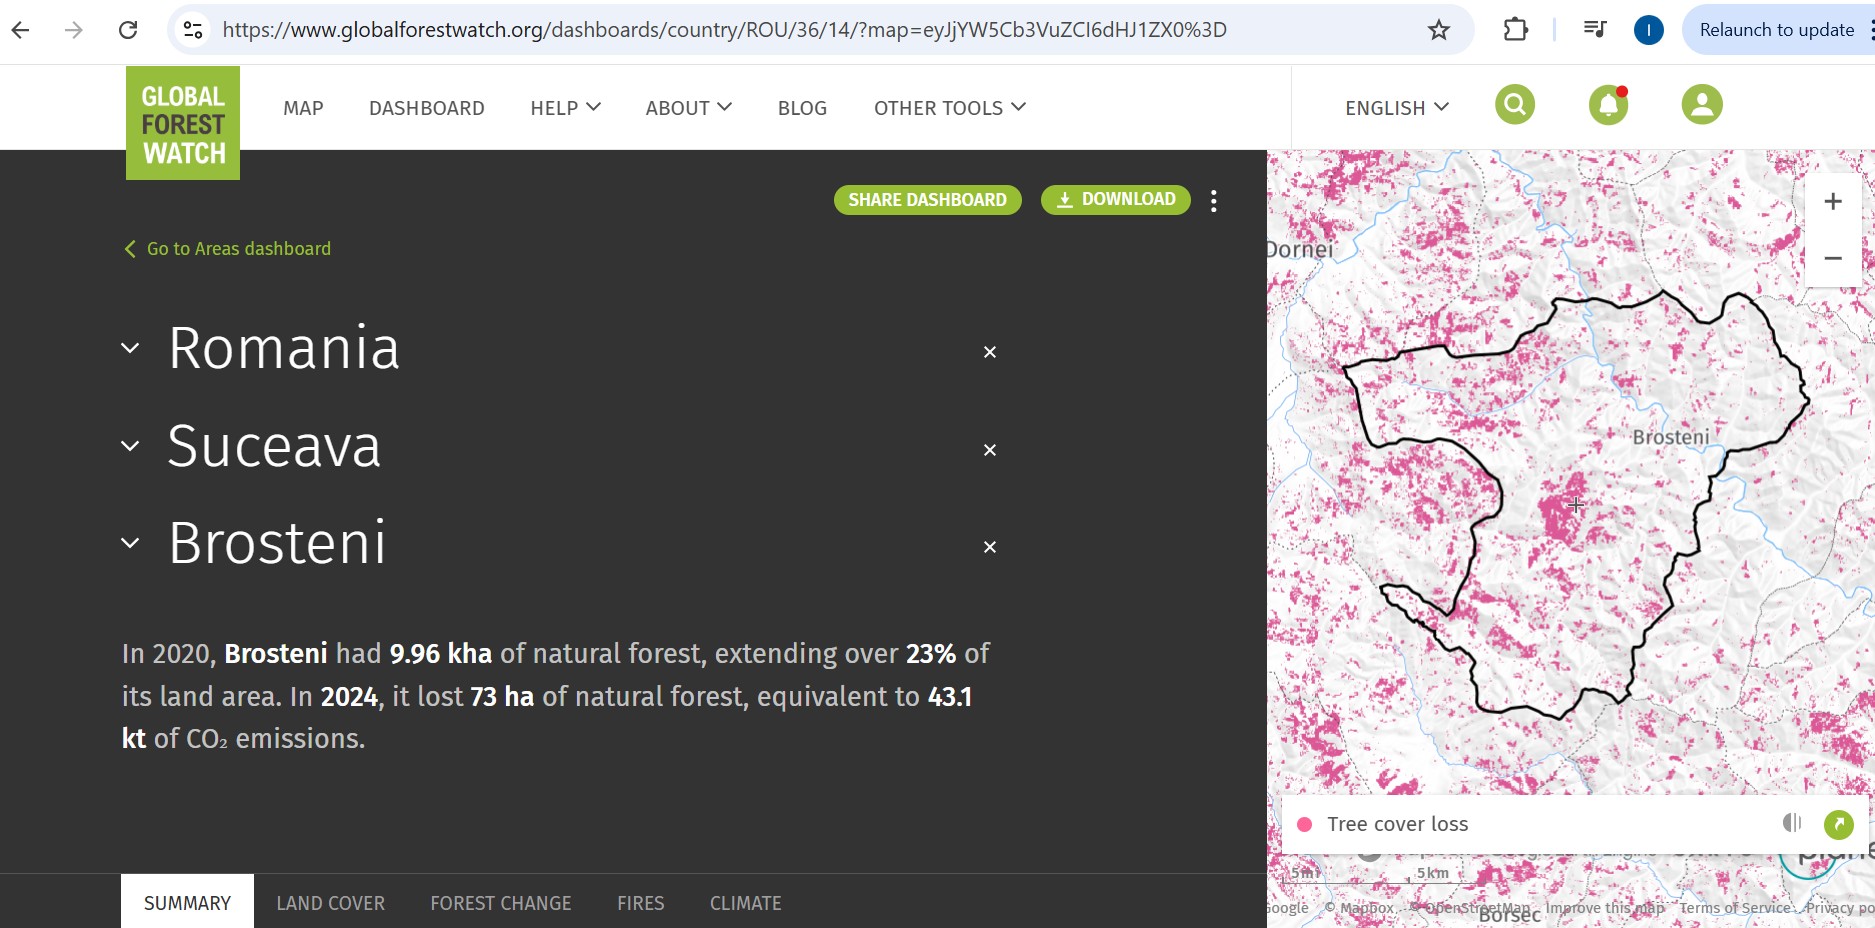Switch to the LAND COVER tab
The height and width of the screenshot is (928, 1875).
330,903
